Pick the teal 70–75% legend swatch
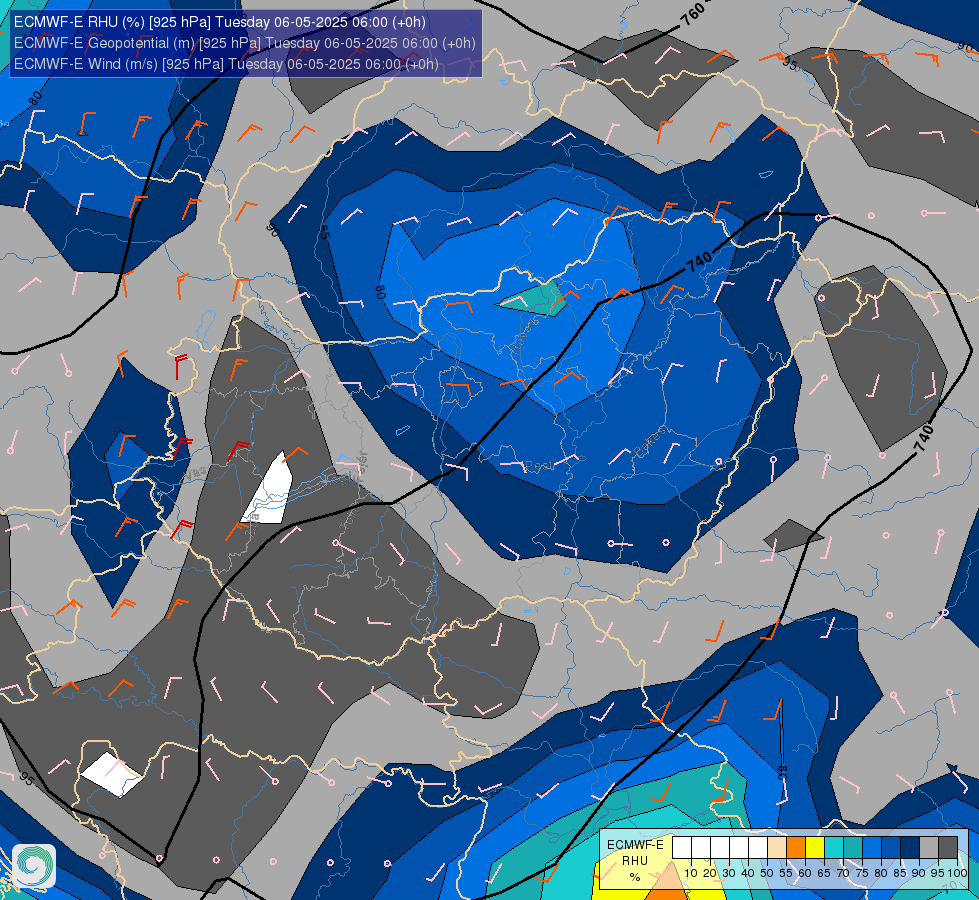979x900 pixels. tap(853, 848)
